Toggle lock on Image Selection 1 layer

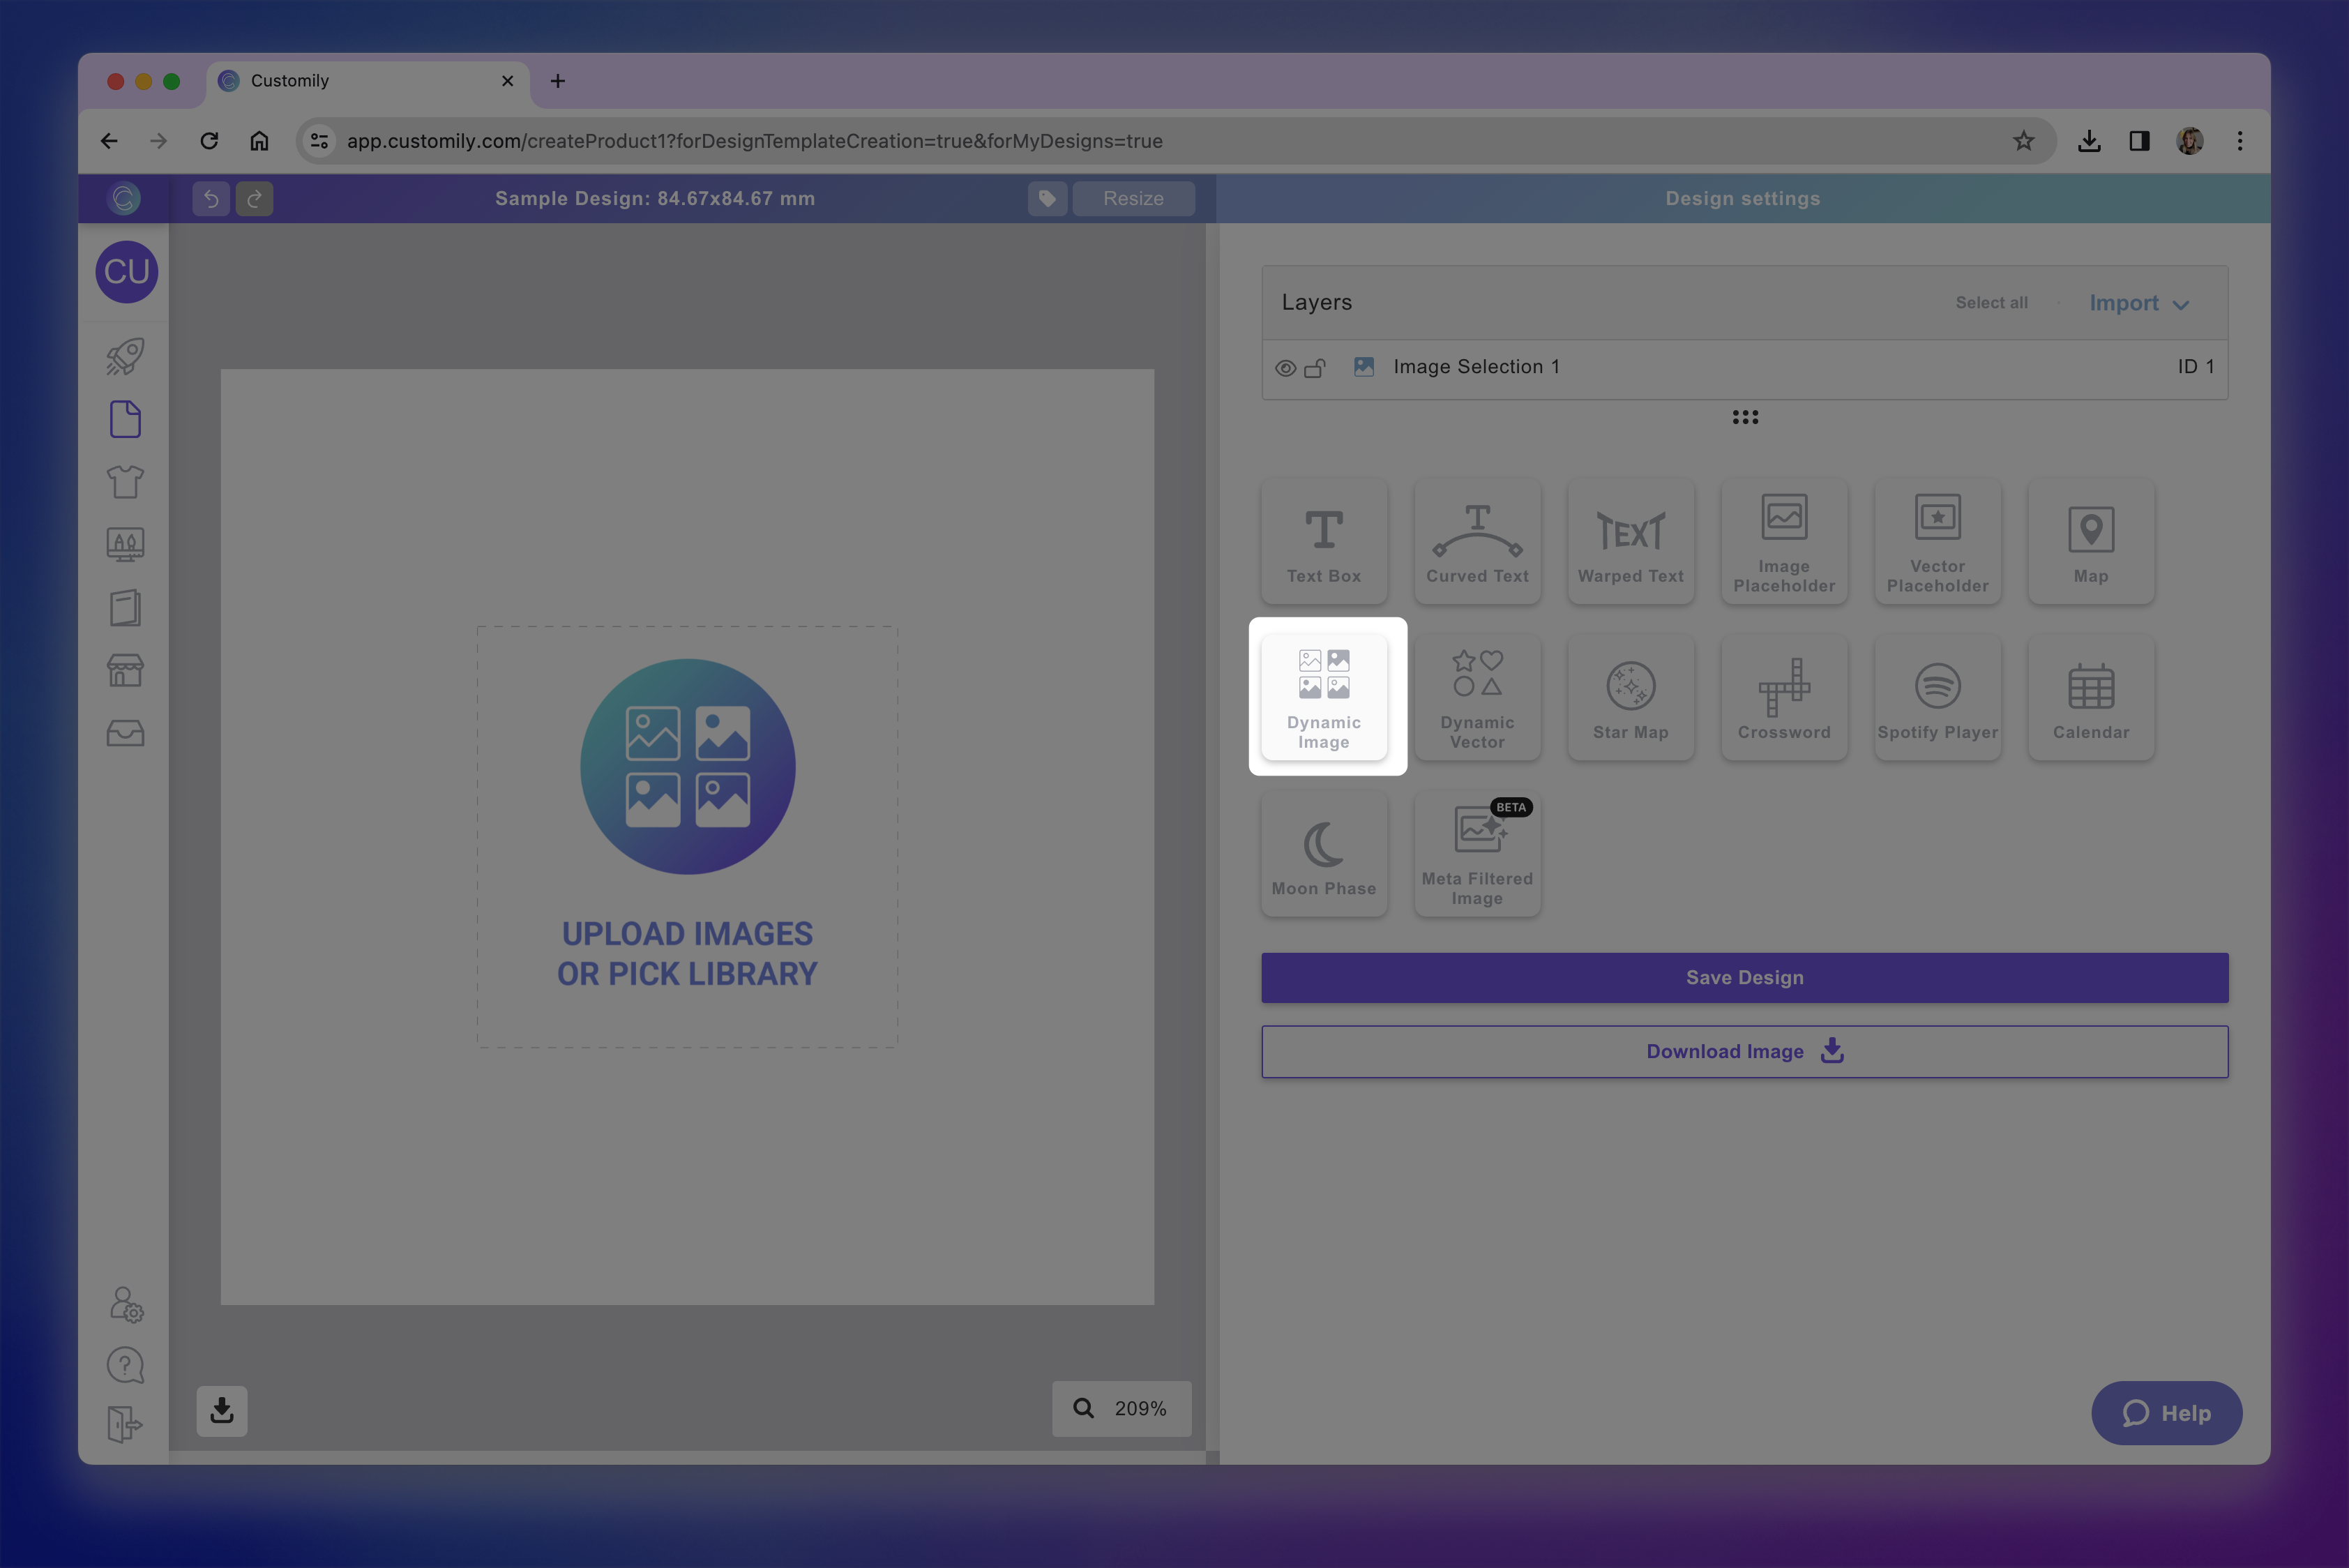[1315, 368]
